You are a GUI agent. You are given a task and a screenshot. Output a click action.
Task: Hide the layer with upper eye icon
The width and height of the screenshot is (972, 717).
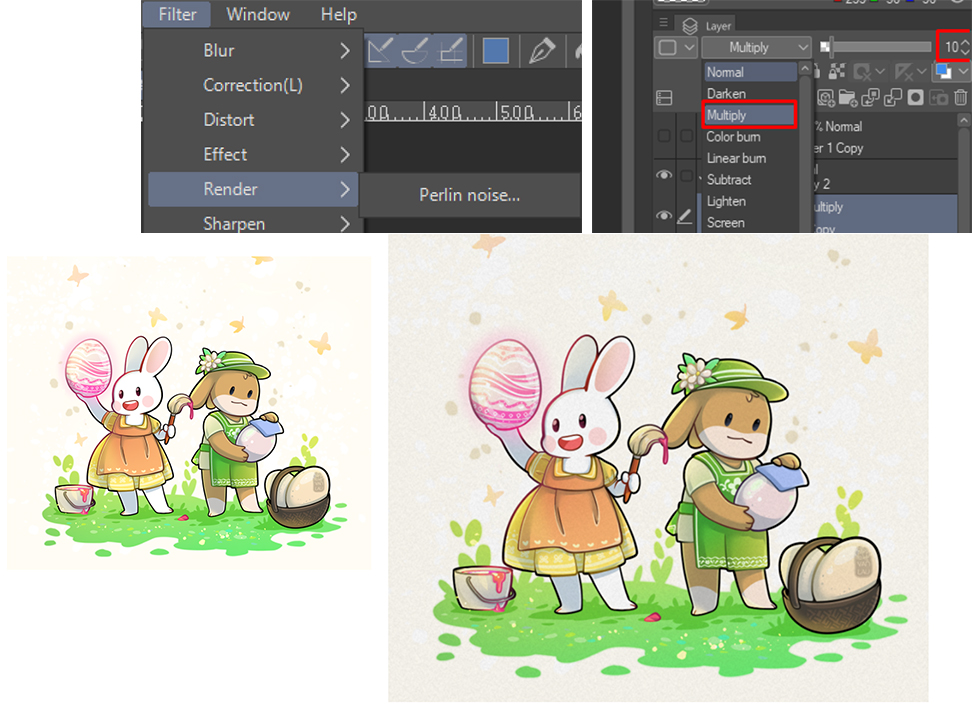(x=664, y=175)
